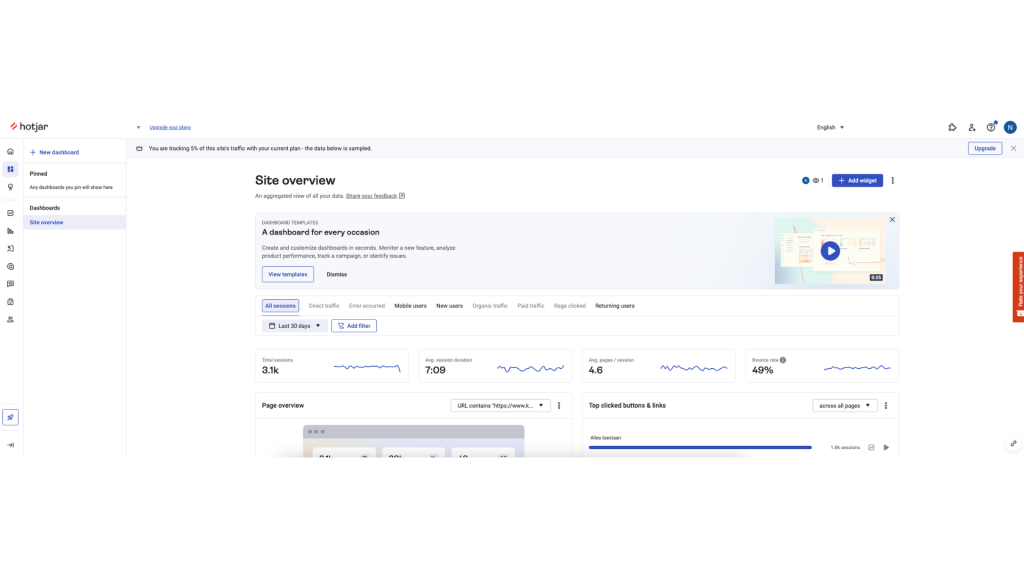This screenshot has width=1024, height=576.
Task: Open the site selector dropdown arrow
Action: coord(138,127)
